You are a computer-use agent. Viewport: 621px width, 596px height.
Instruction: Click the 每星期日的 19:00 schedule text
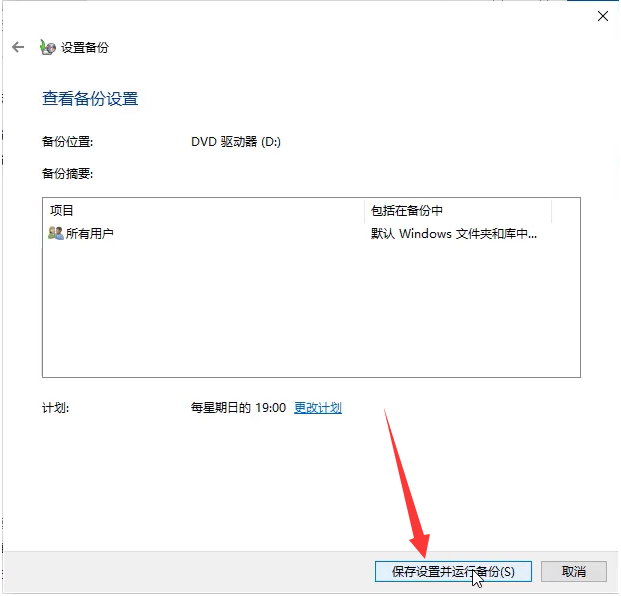click(x=238, y=408)
